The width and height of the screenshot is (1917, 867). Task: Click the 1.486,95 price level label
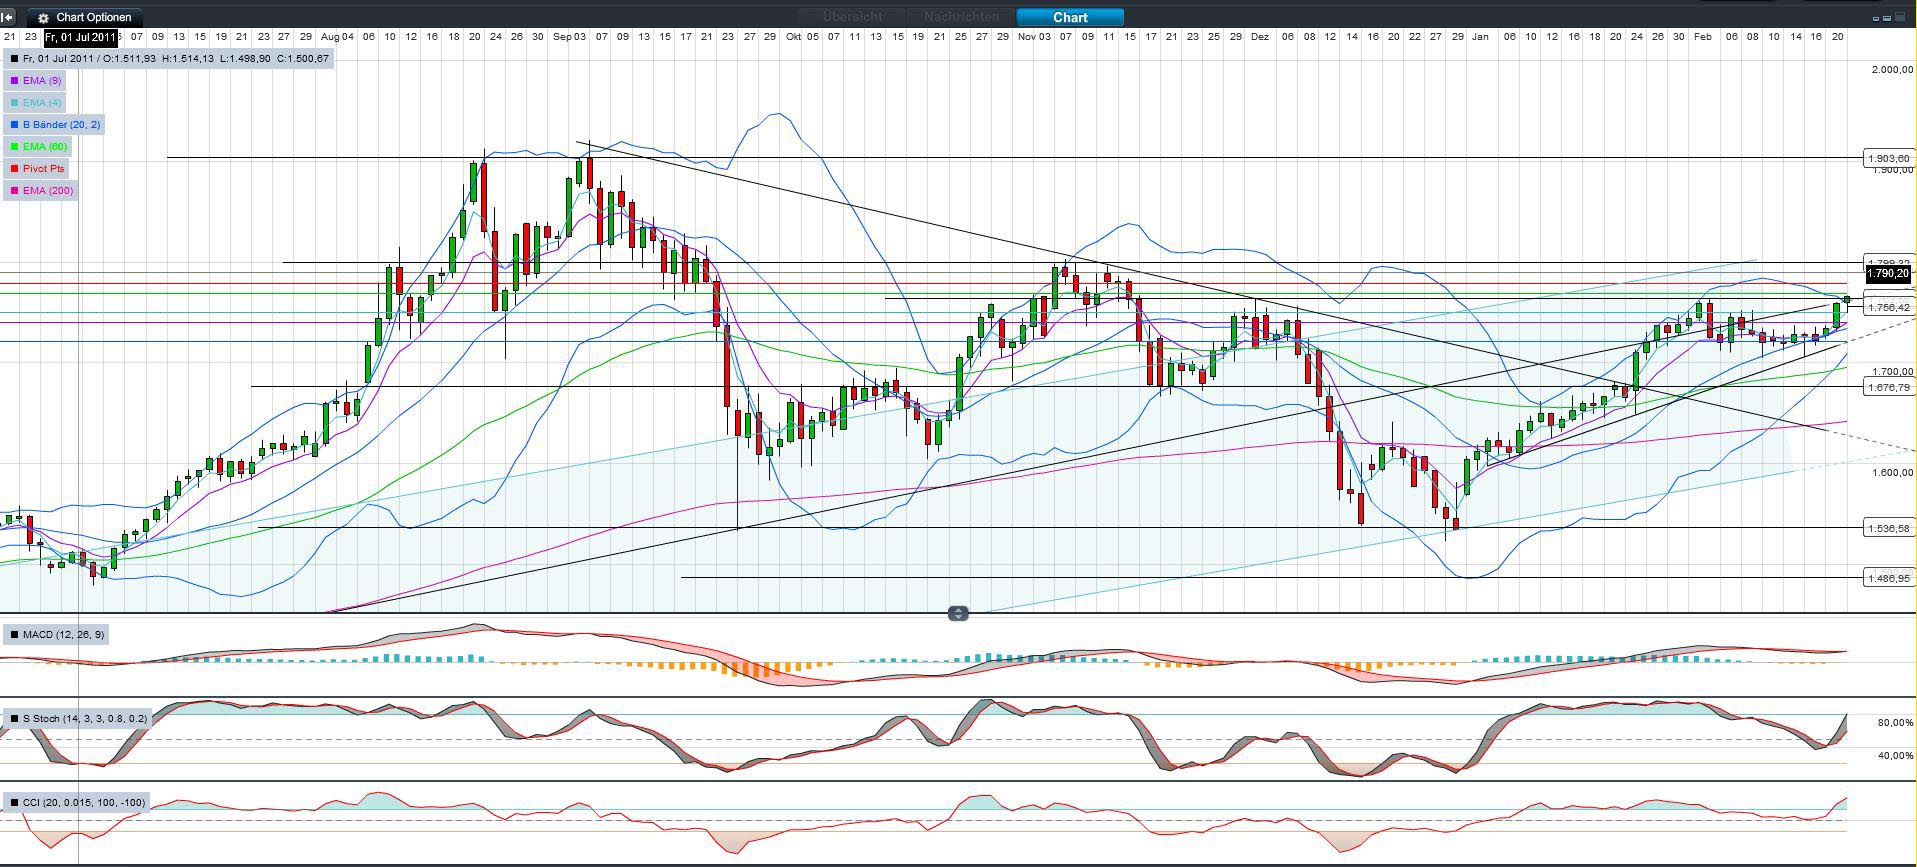tap(1888, 578)
